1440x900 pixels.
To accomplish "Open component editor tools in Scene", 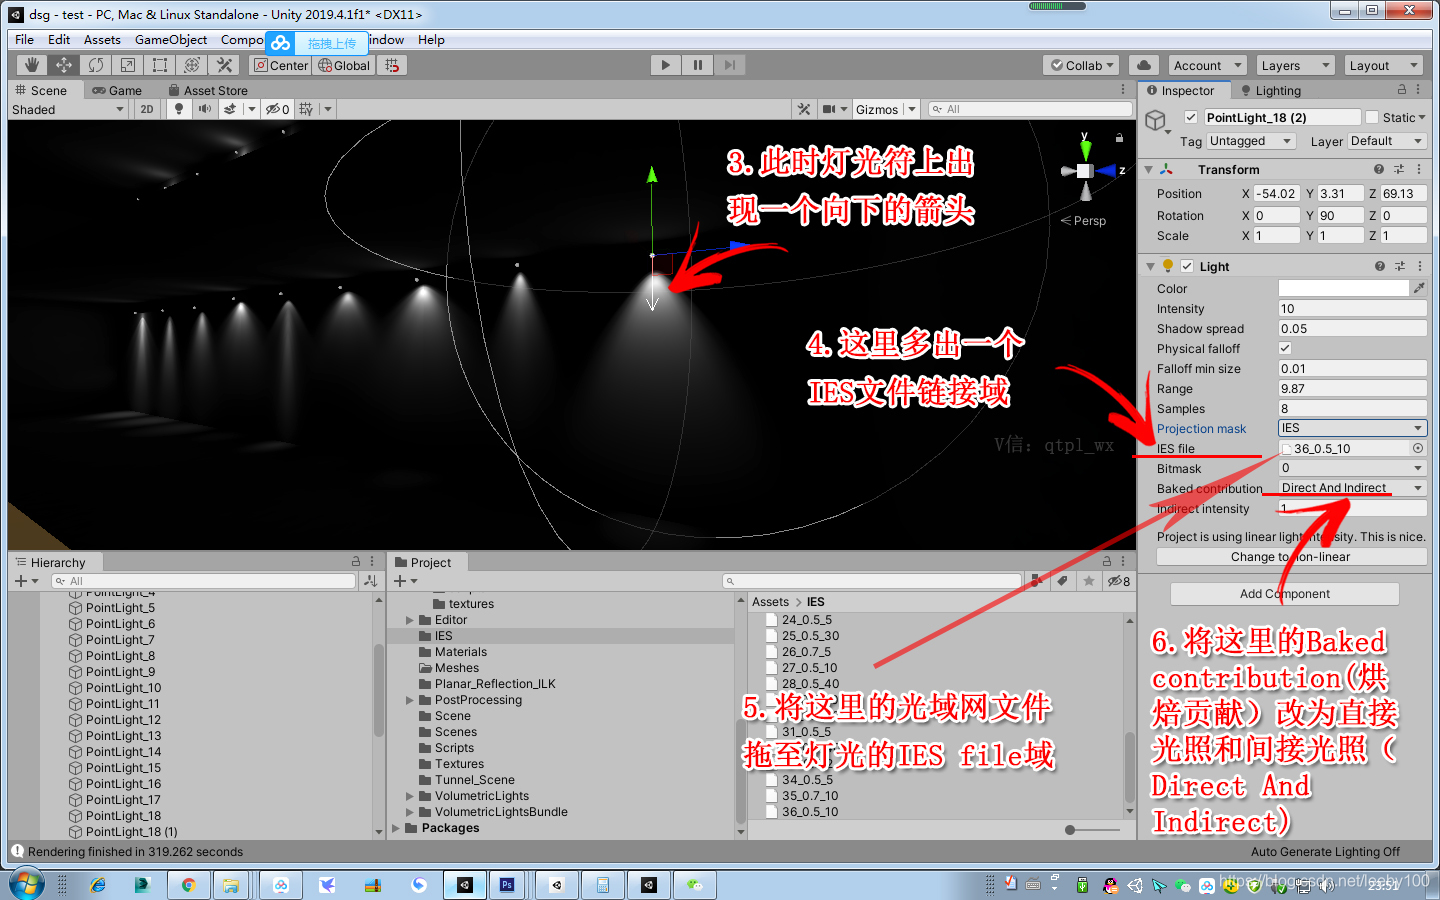I will pyautogui.click(x=803, y=109).
